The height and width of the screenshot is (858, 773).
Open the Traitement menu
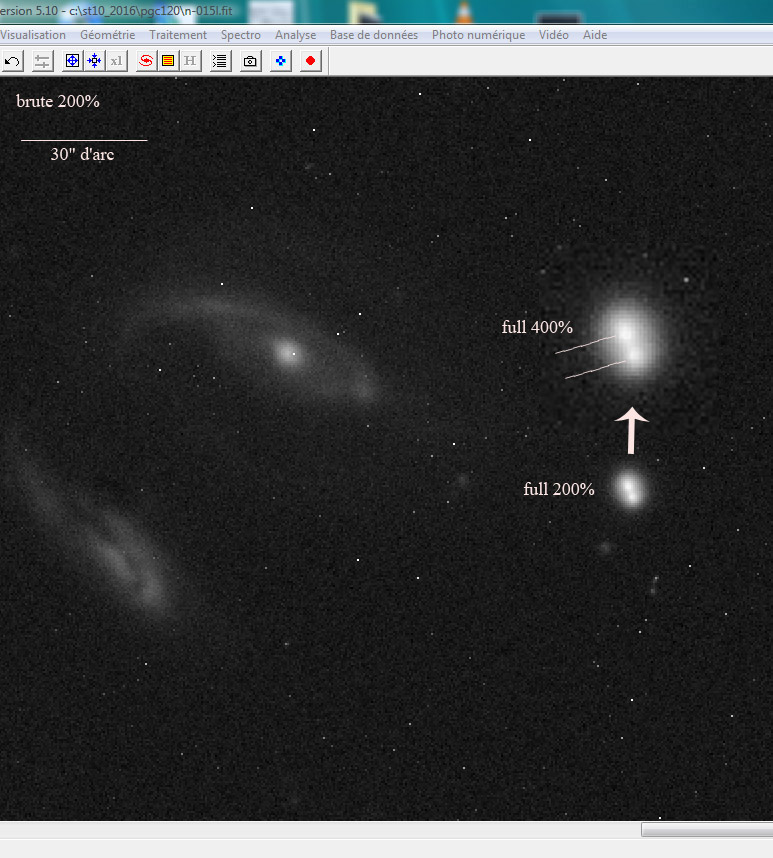coord(178,35)
